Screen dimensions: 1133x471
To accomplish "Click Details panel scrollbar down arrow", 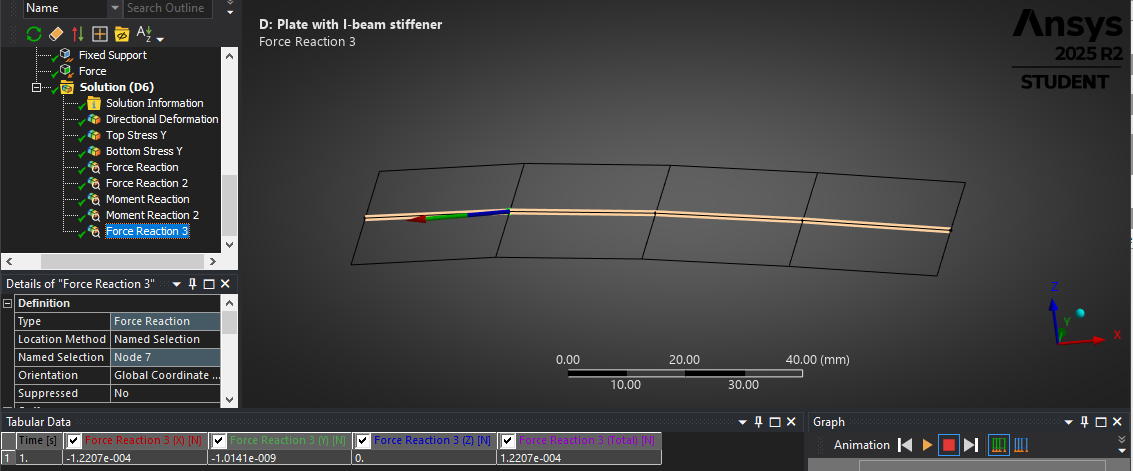I will [x=229, y=399].
